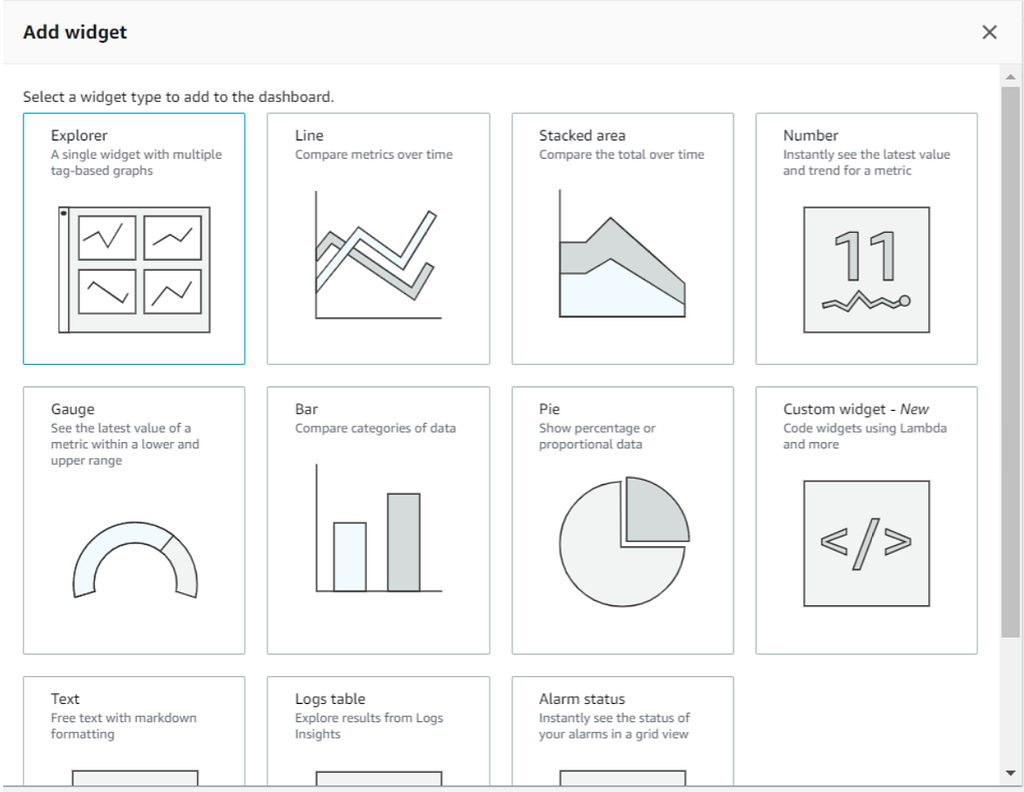Screen dimensions: 1024x792
Task: Click the 'Number' widget title
Action: [x=810, y=135]
